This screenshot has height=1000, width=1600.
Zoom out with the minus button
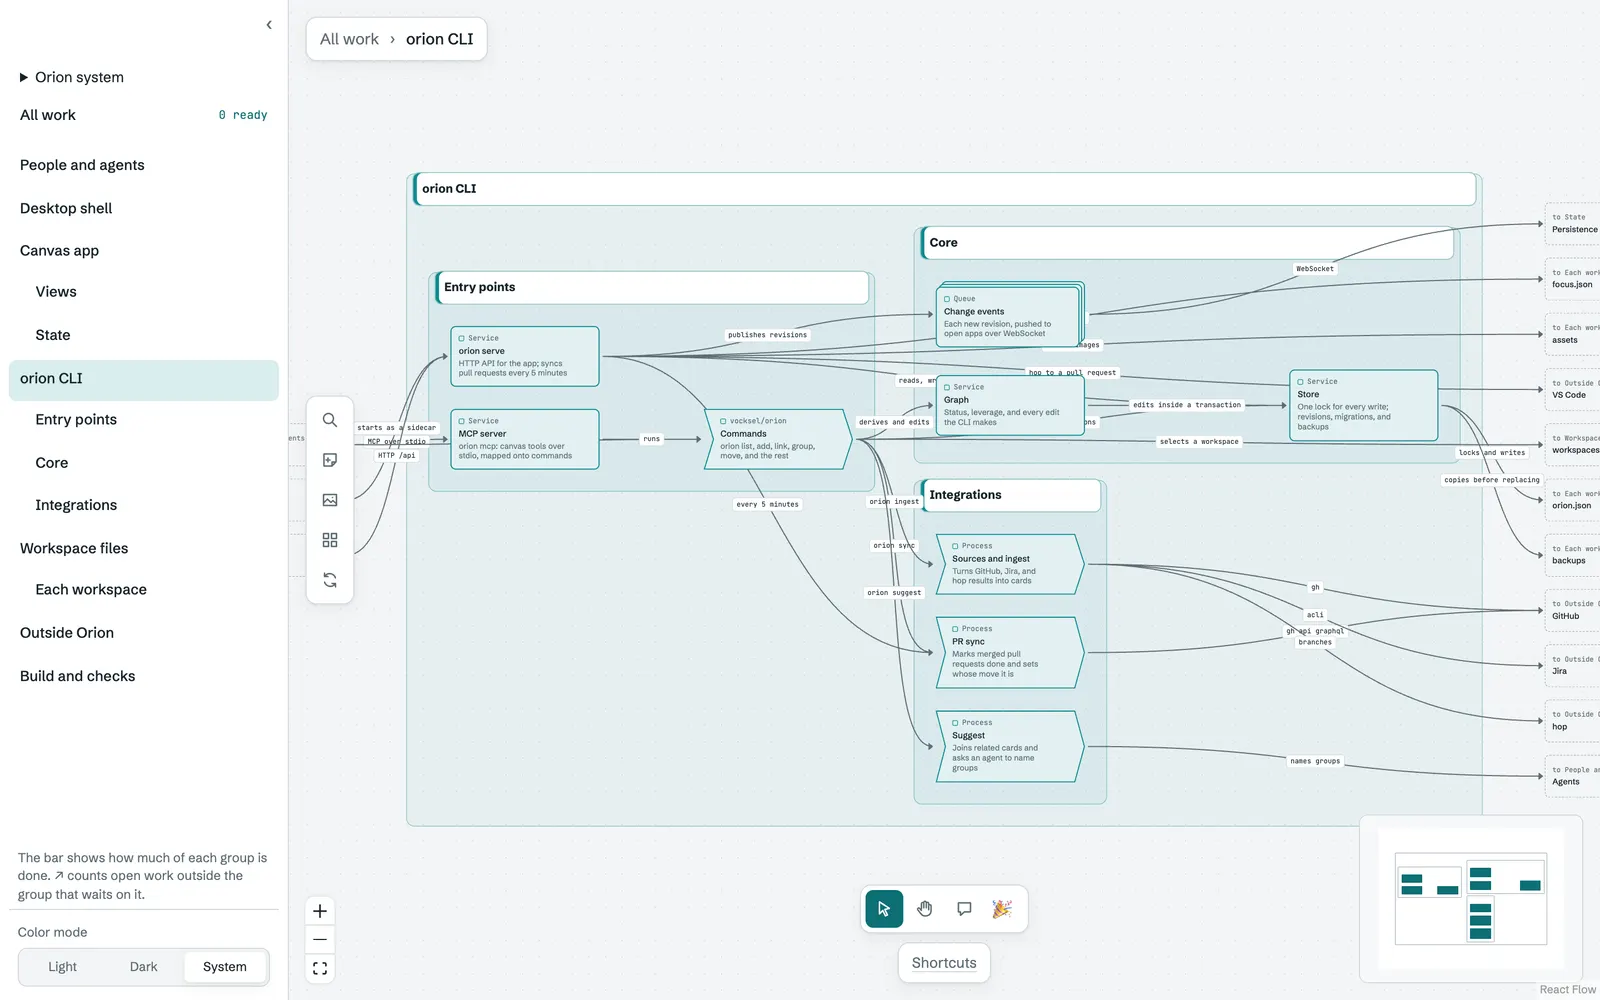point(320,940)
